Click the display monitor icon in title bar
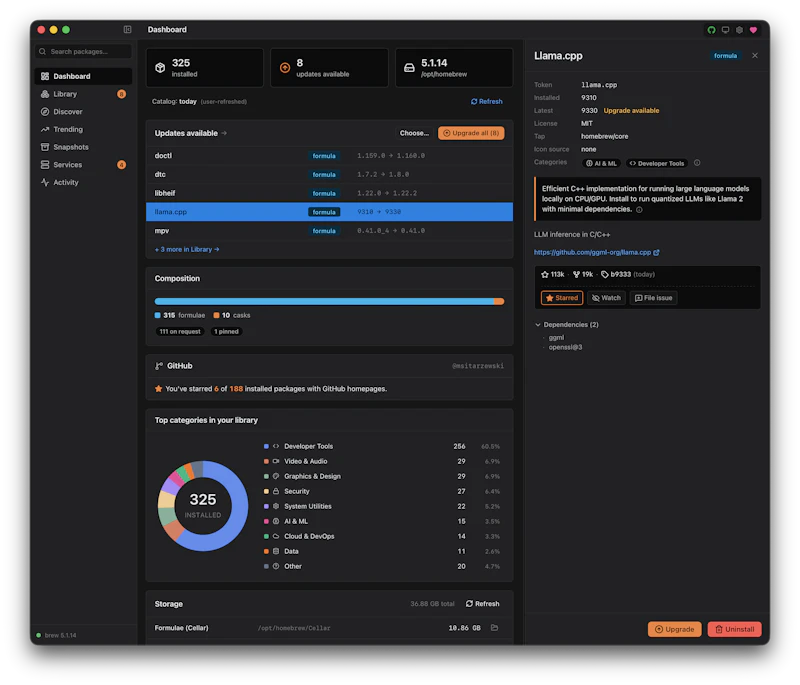 [725, 30]
